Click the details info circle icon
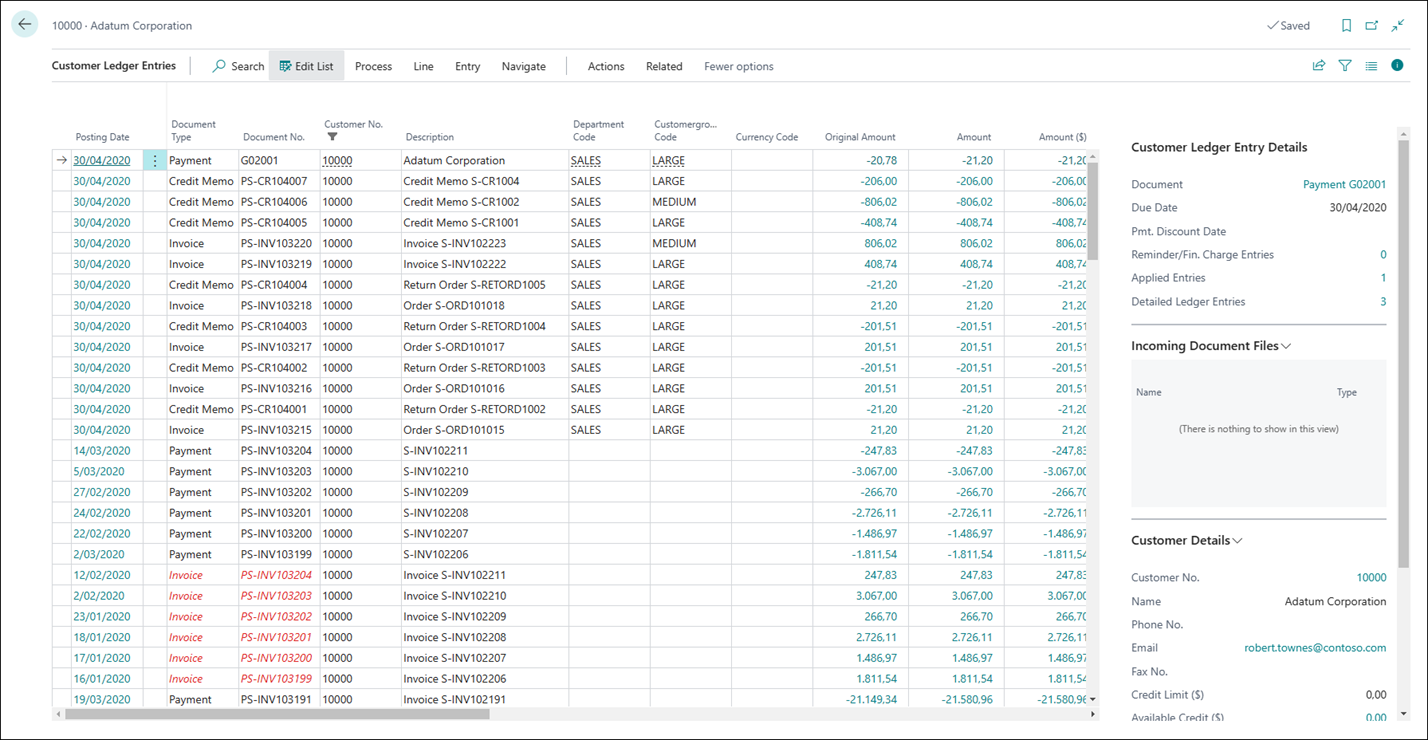Image resolution: width=1428 pixels, height=740 pixels. coord(1396,64)
